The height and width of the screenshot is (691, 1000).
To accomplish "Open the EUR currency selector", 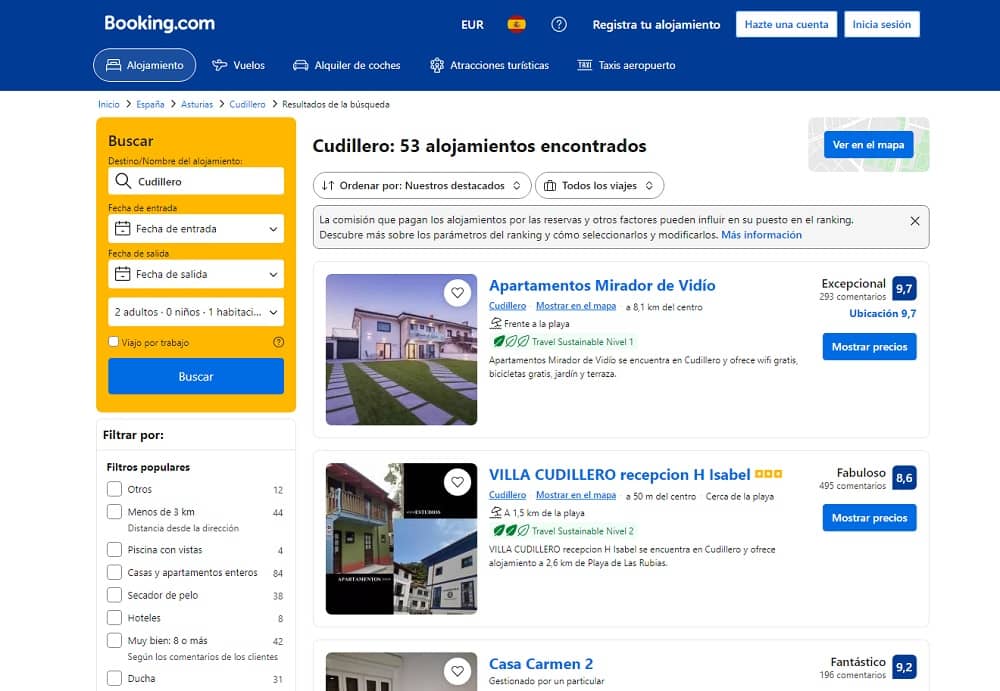I will [472, 25].
